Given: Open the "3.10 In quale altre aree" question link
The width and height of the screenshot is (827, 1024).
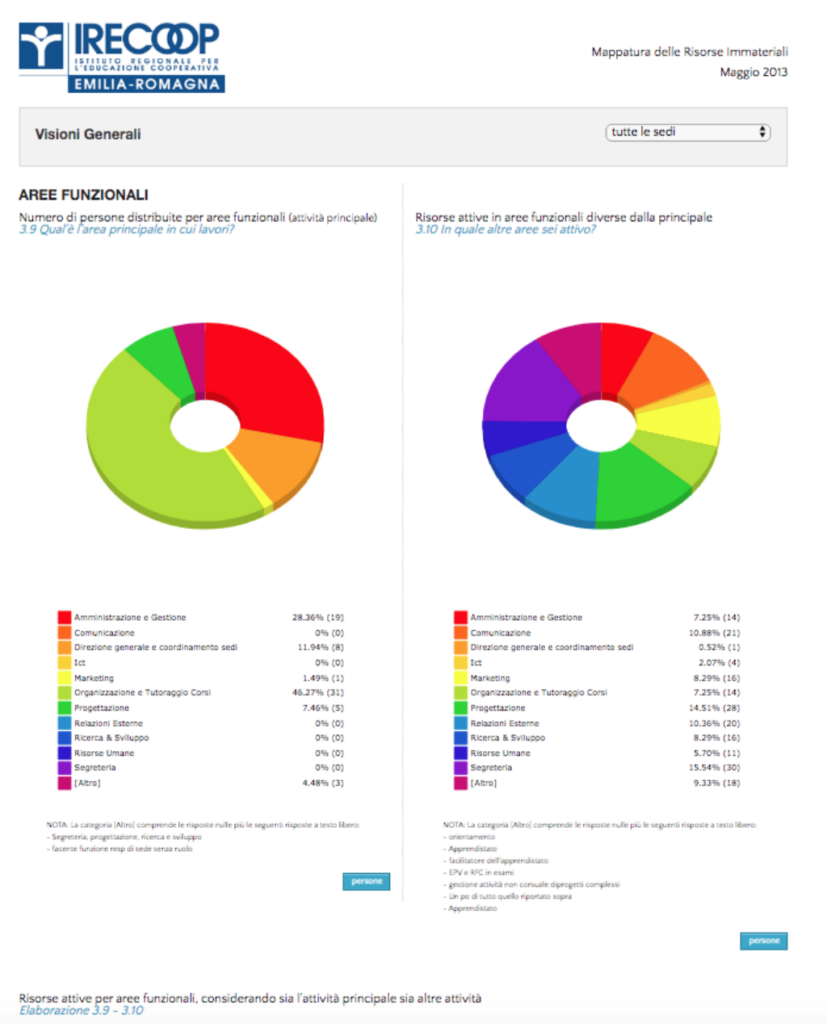Looking at the screenshot, I should tap(506, 230).
